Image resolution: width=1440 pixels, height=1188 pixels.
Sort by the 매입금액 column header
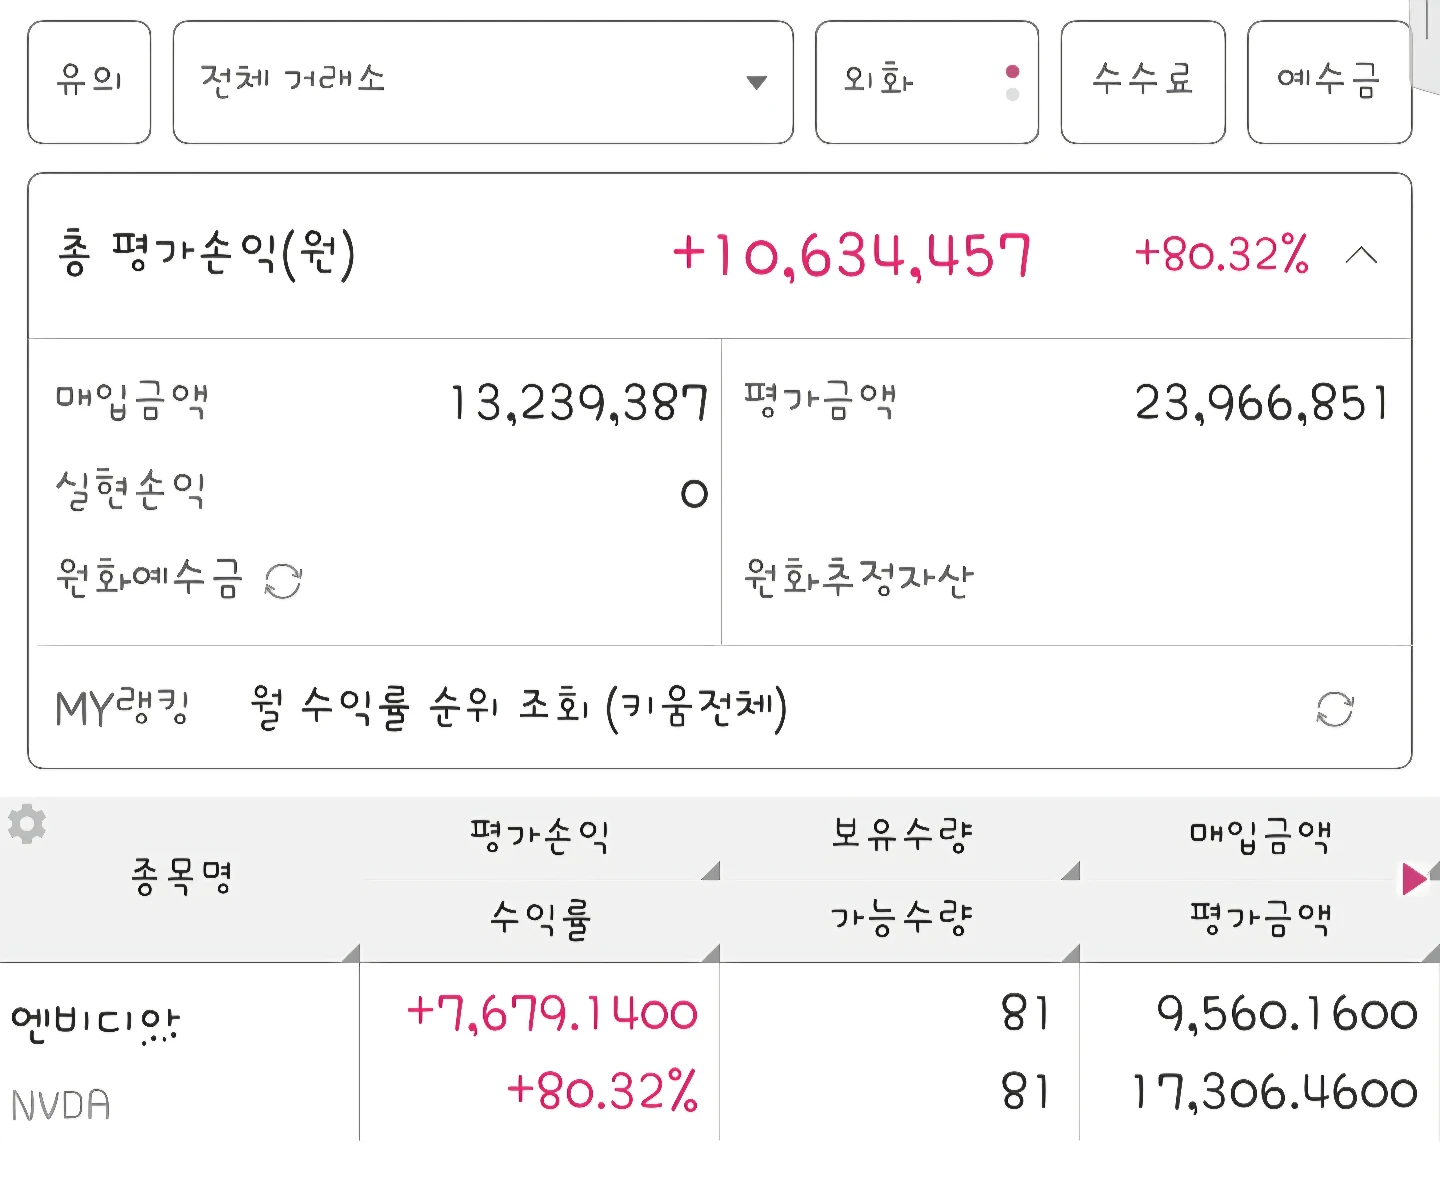tap(1260, 836)
